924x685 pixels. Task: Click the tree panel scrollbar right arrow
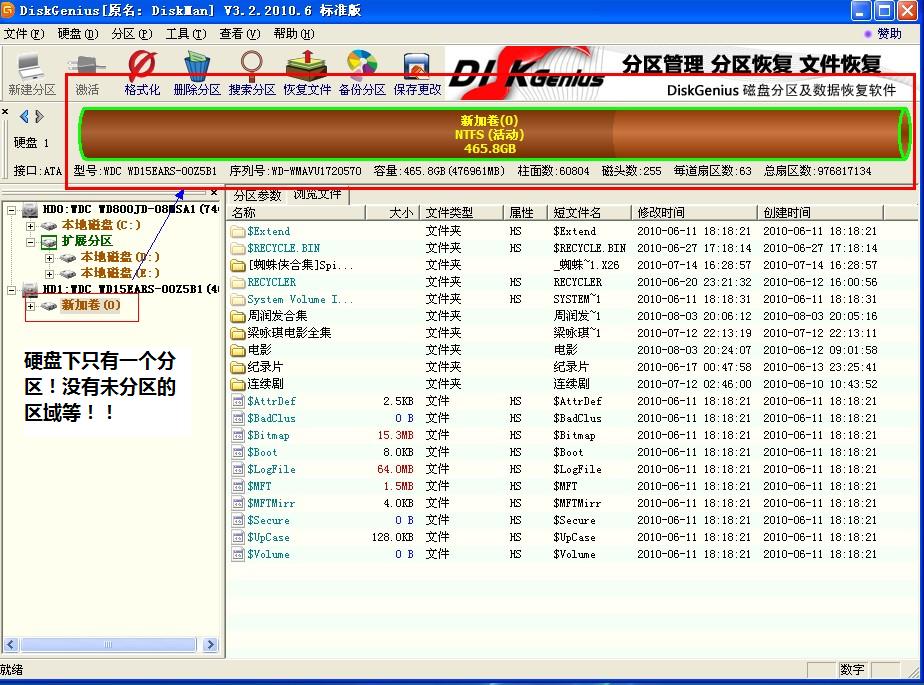[210, 644]
